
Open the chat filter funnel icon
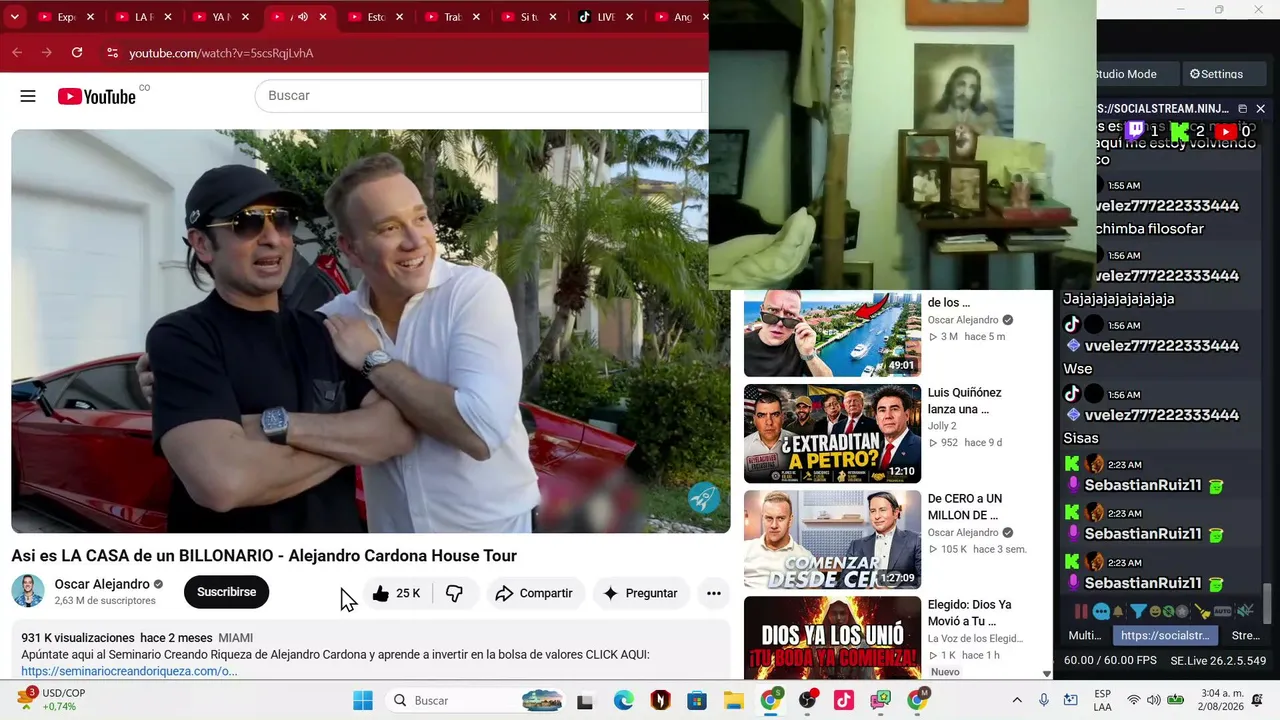tap(1138, 611)
